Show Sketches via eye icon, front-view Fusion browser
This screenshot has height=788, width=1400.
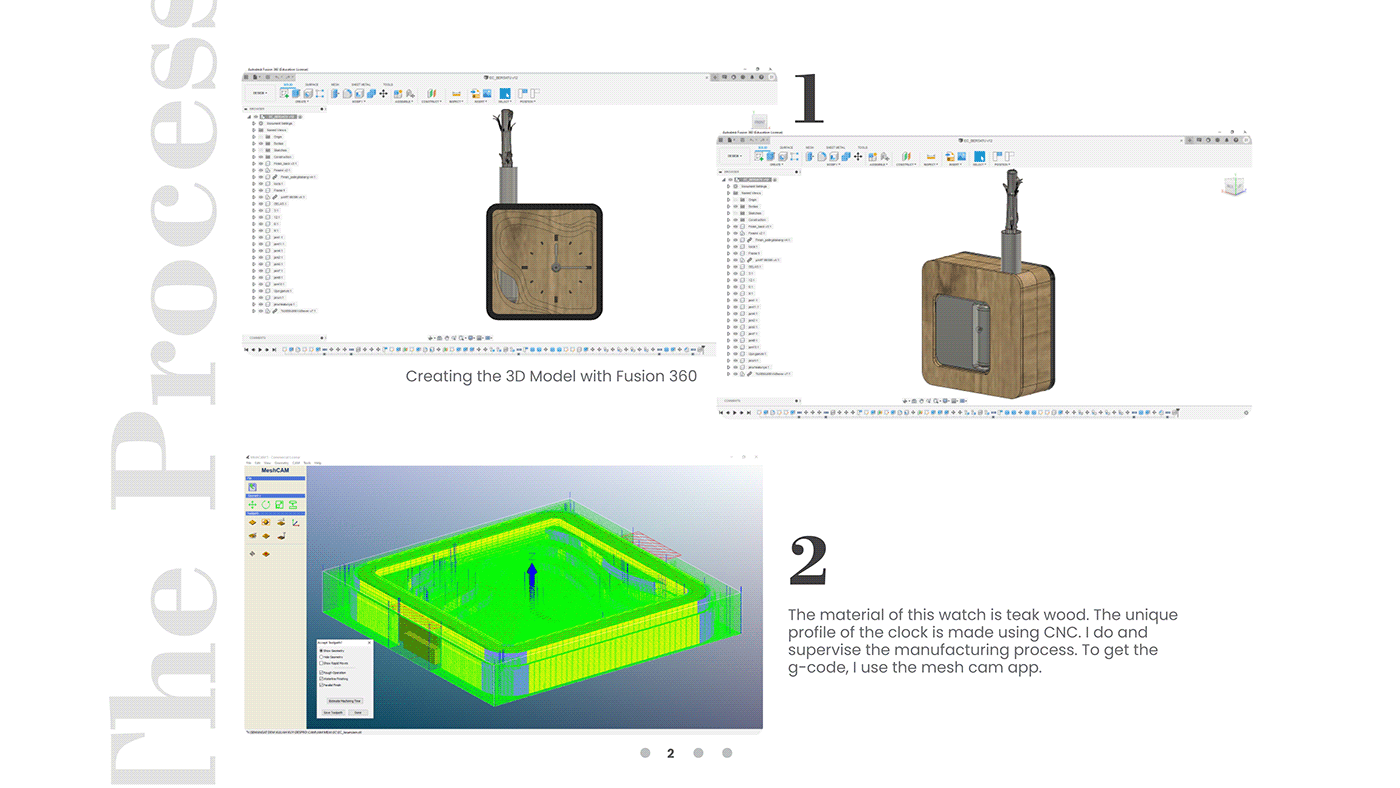click(x=261, y=150)
